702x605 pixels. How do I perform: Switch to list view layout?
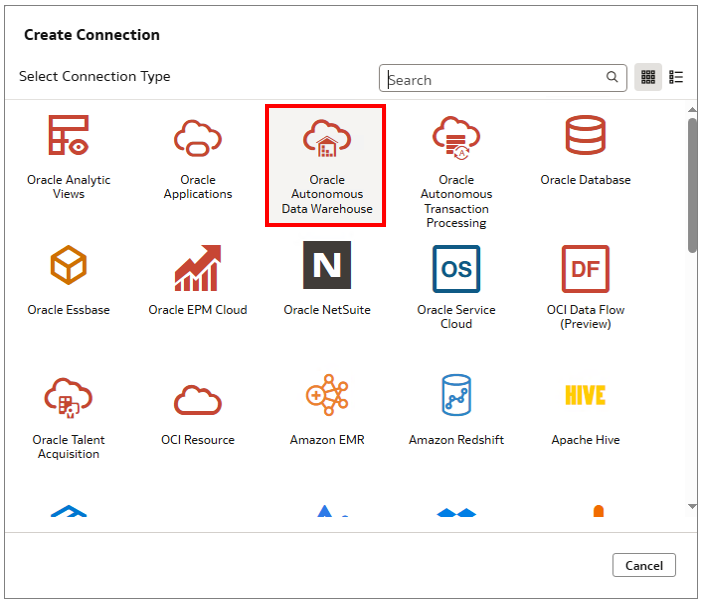676,77
